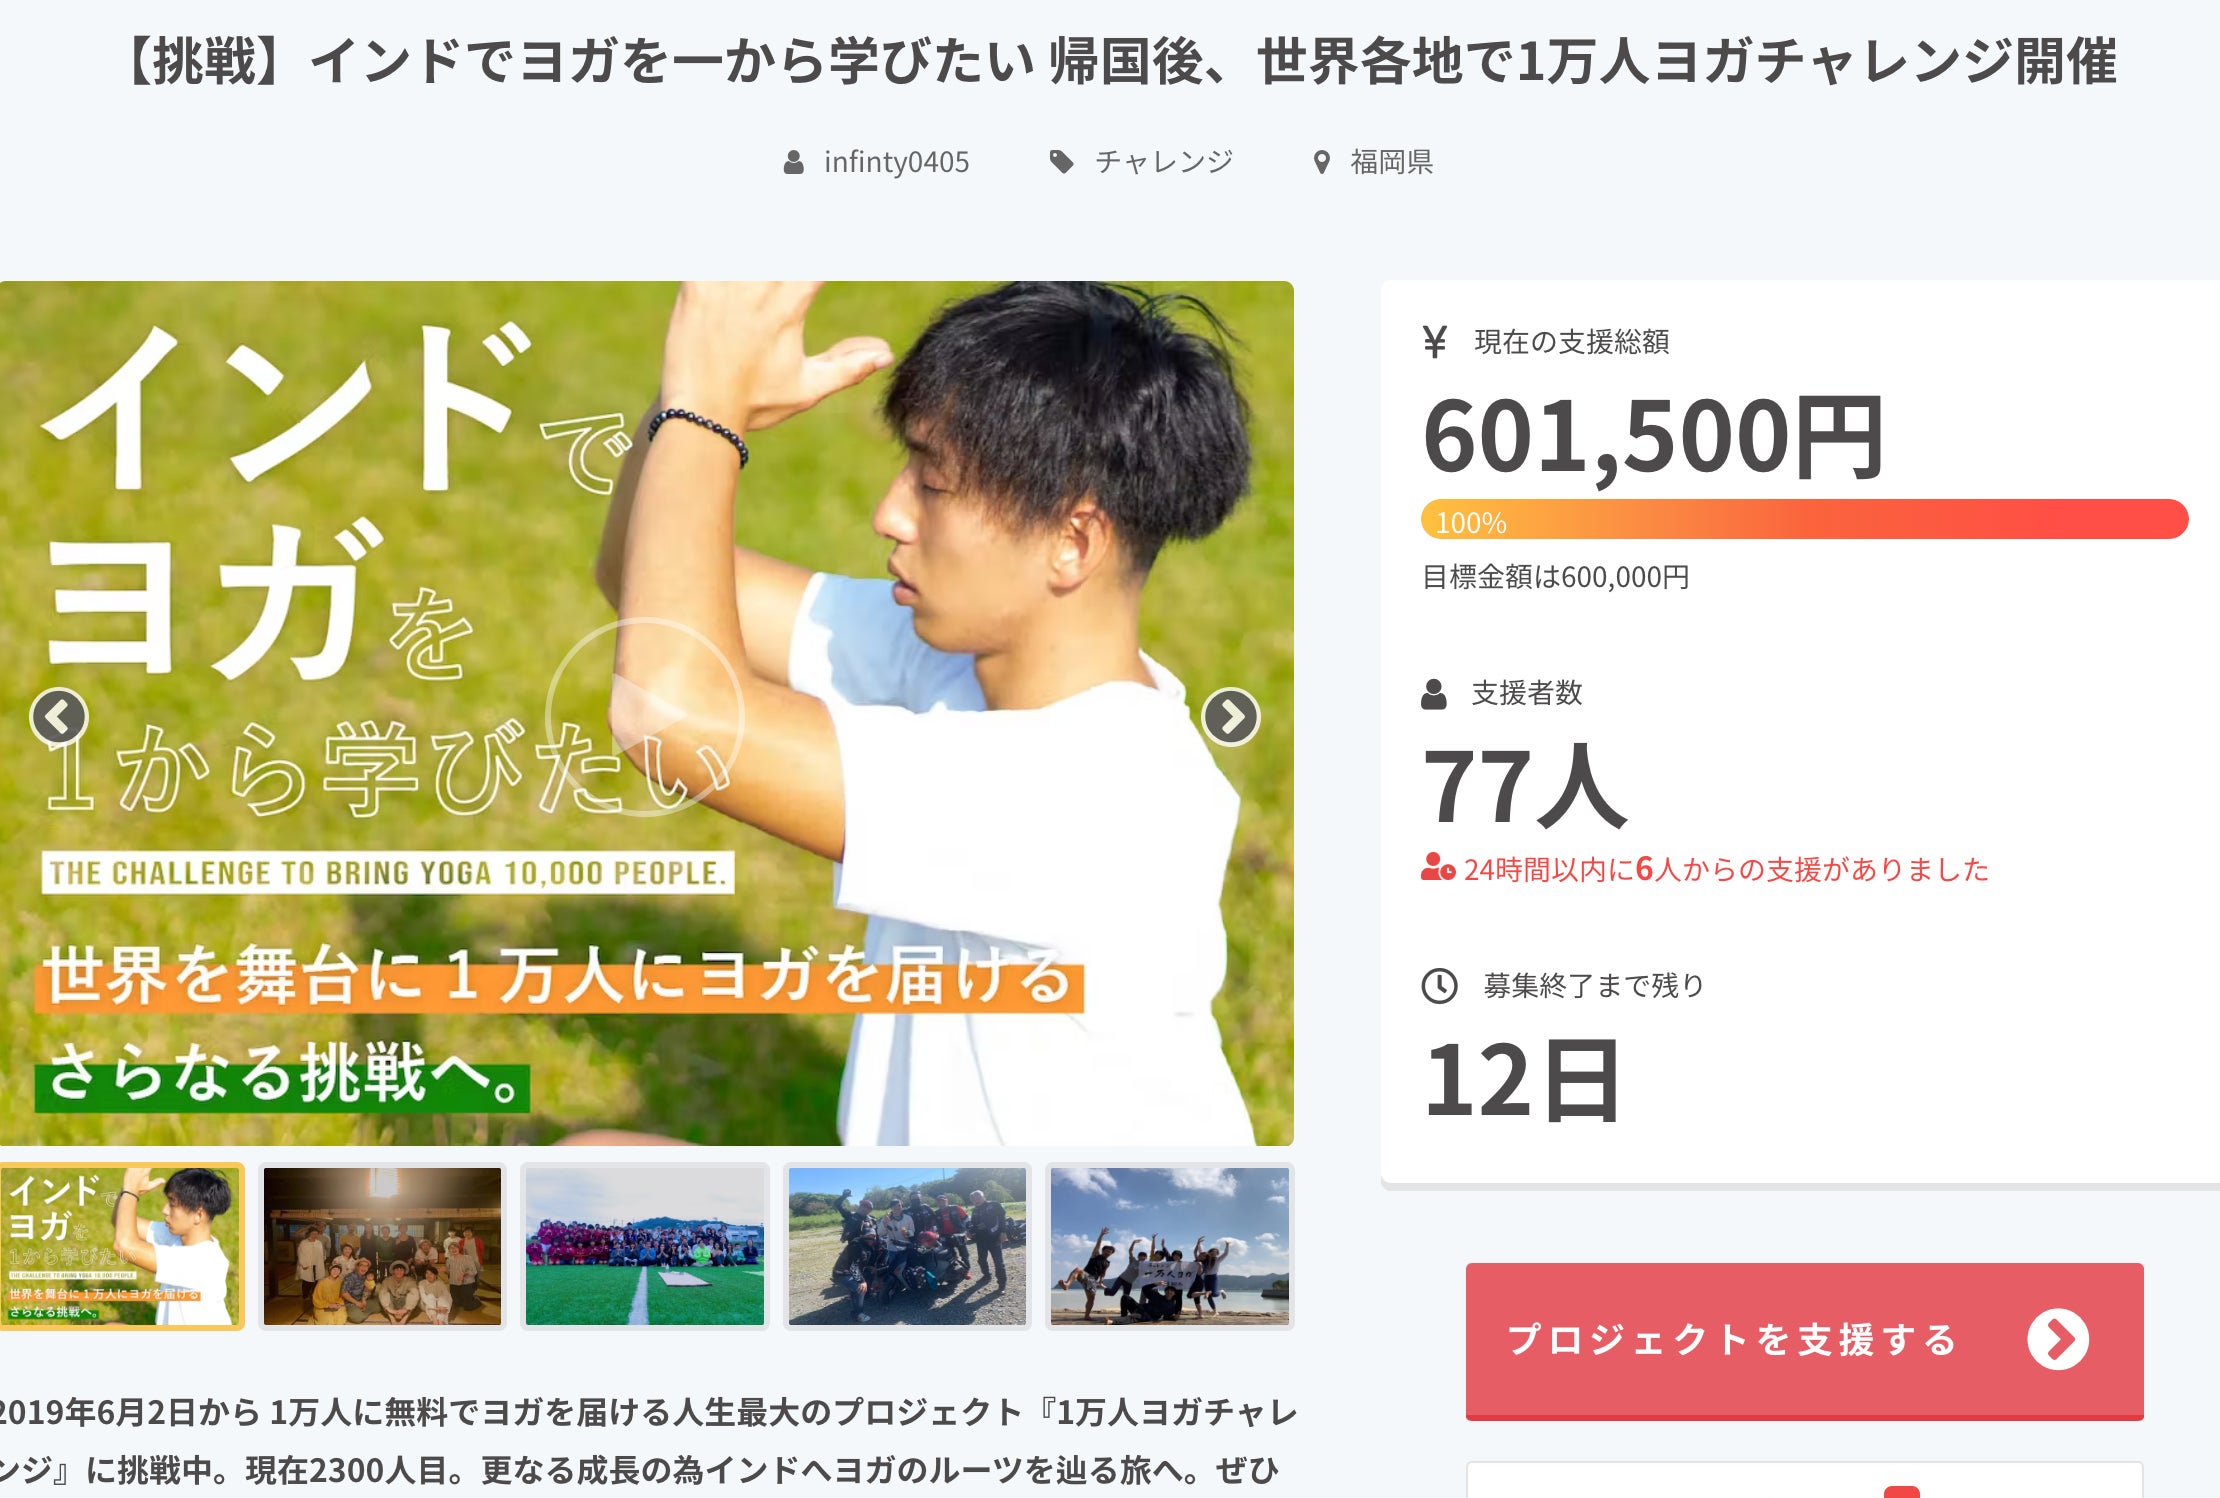Click the clock icon beside 募集終了まで残り
This screenshot has width=2220, height=1498.
[1439, 986]
